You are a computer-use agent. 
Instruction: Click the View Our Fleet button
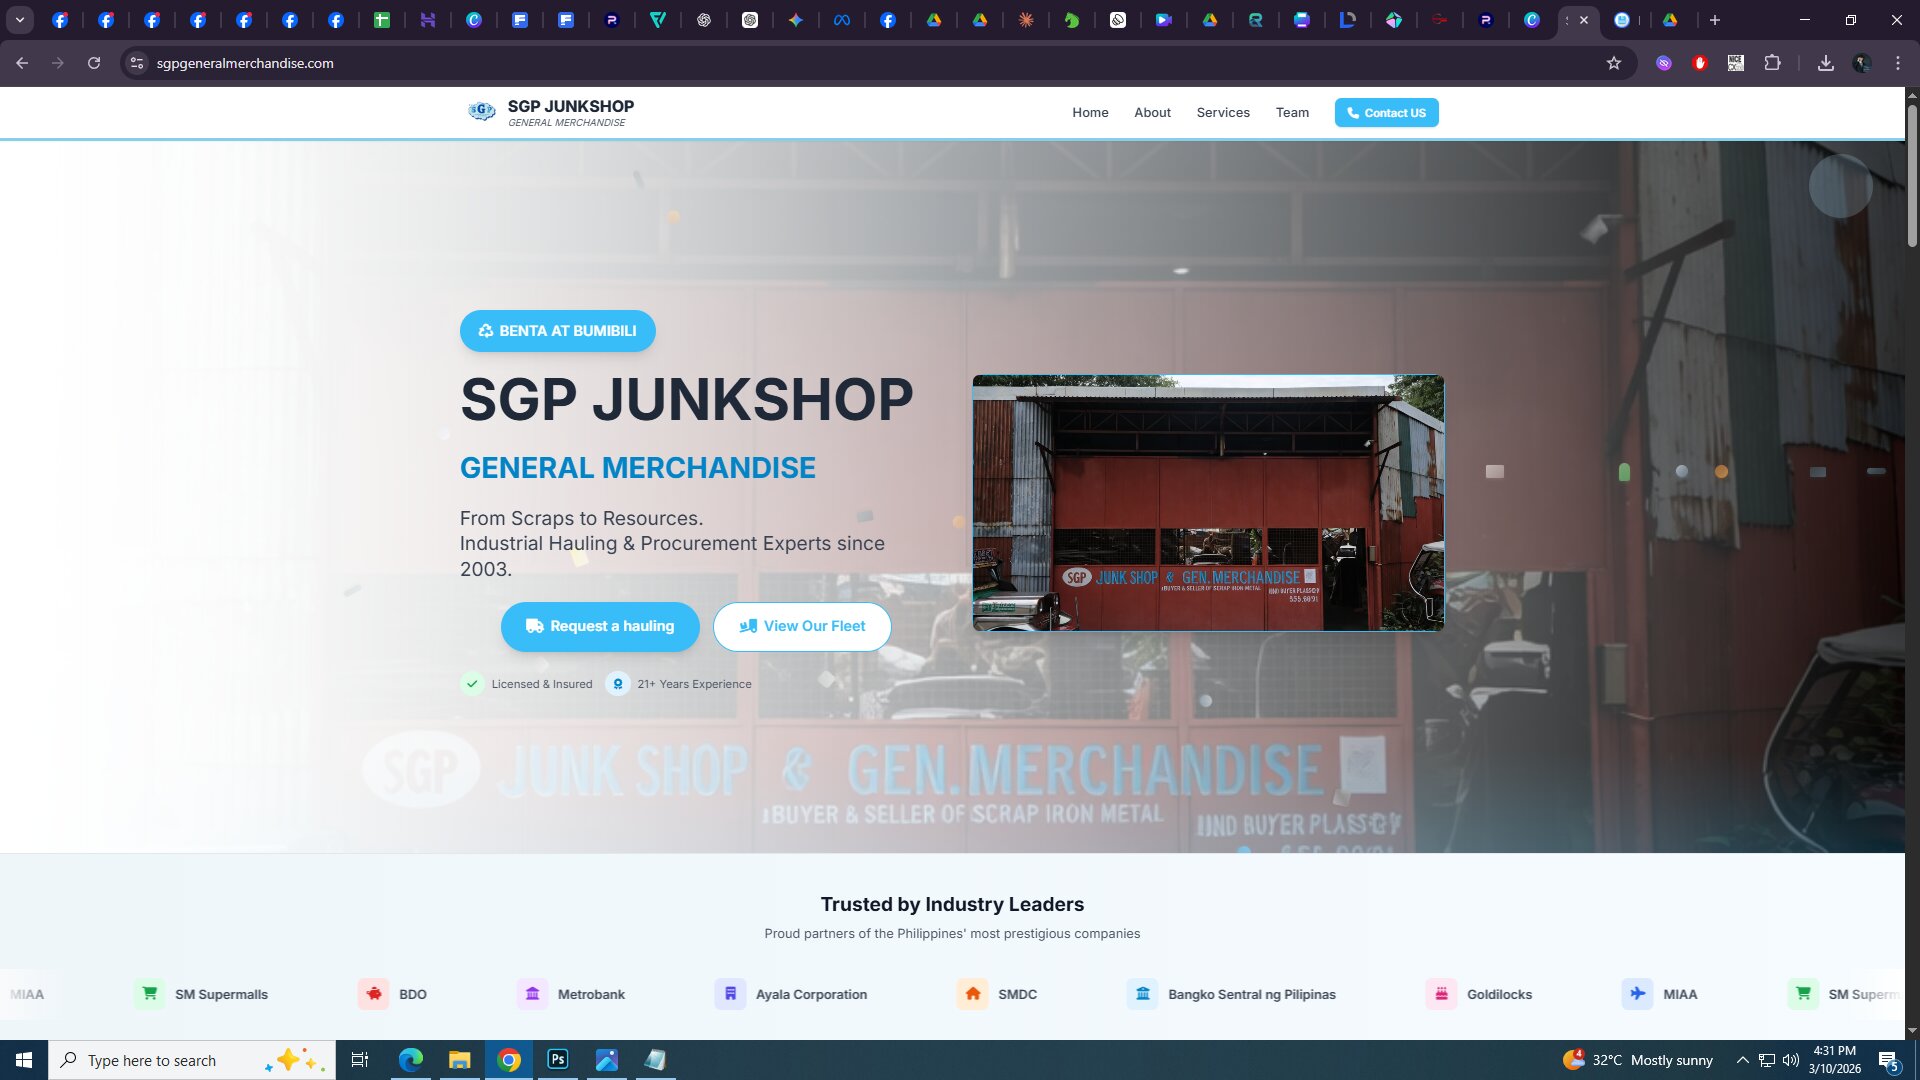802,626
